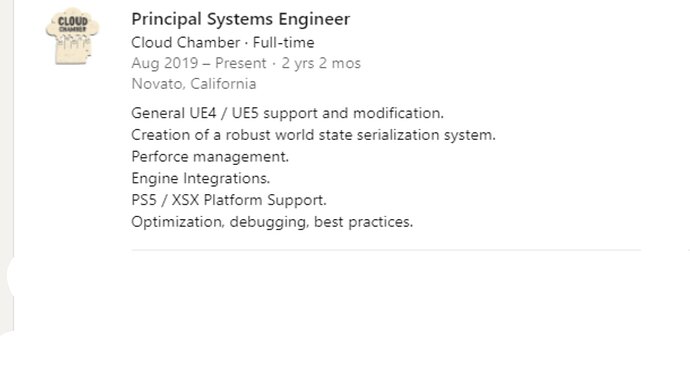Click the Optimization, debugging, best practices line
690x388 pixels.
[272, 222]
